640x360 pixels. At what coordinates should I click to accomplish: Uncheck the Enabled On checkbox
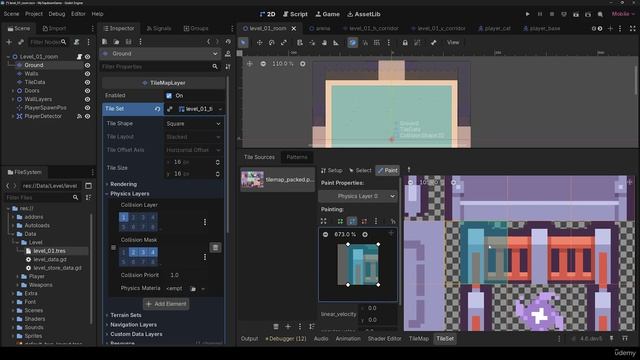[x=169, y=96]
